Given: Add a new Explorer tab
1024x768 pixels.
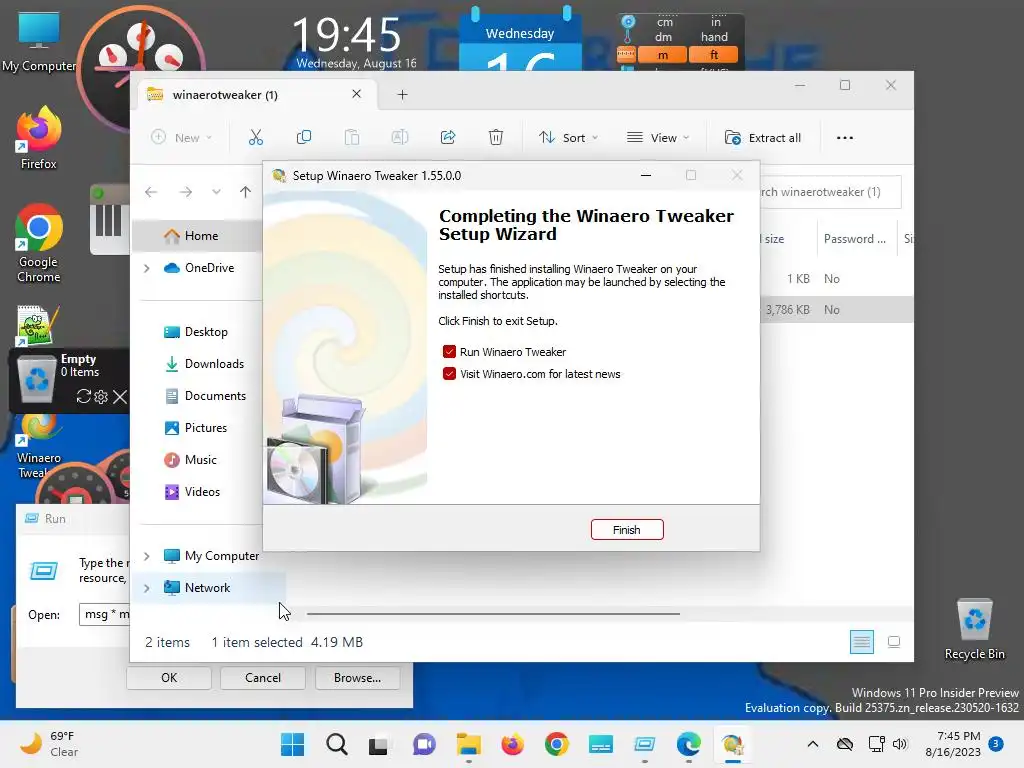Looking at the screenshot, I should (402, 95).
